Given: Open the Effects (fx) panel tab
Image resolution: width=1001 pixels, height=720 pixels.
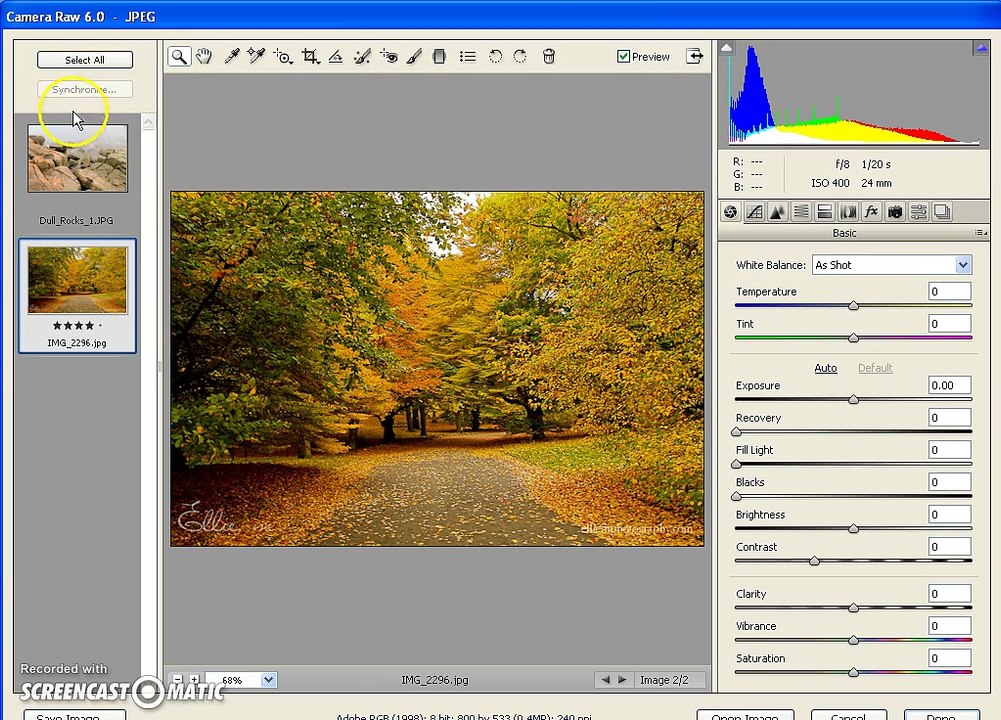Looking at the screenshot, I should coord(871,212).
